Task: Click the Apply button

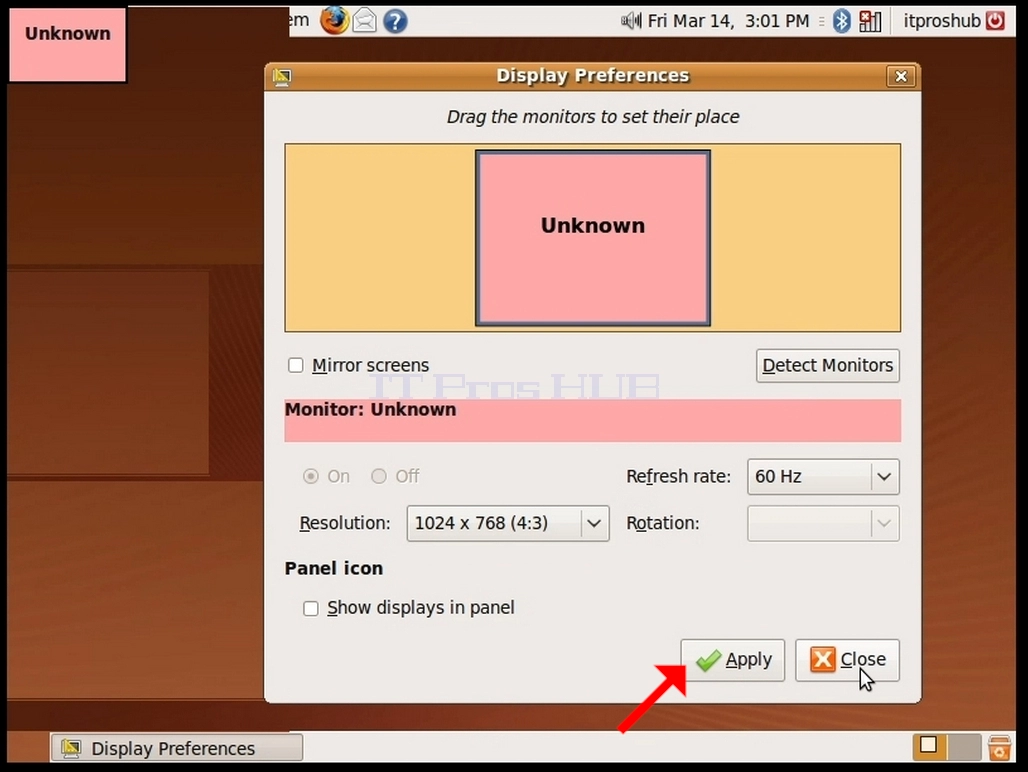Action: [733, 660]
